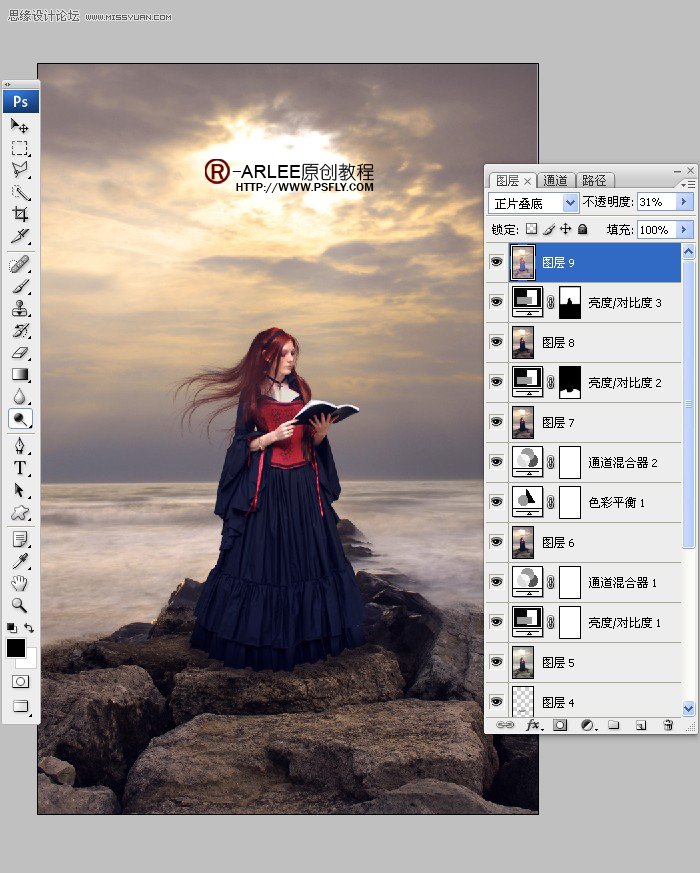
Task: Hide the 亮度/对比度 2 layer
Action: 496,382
